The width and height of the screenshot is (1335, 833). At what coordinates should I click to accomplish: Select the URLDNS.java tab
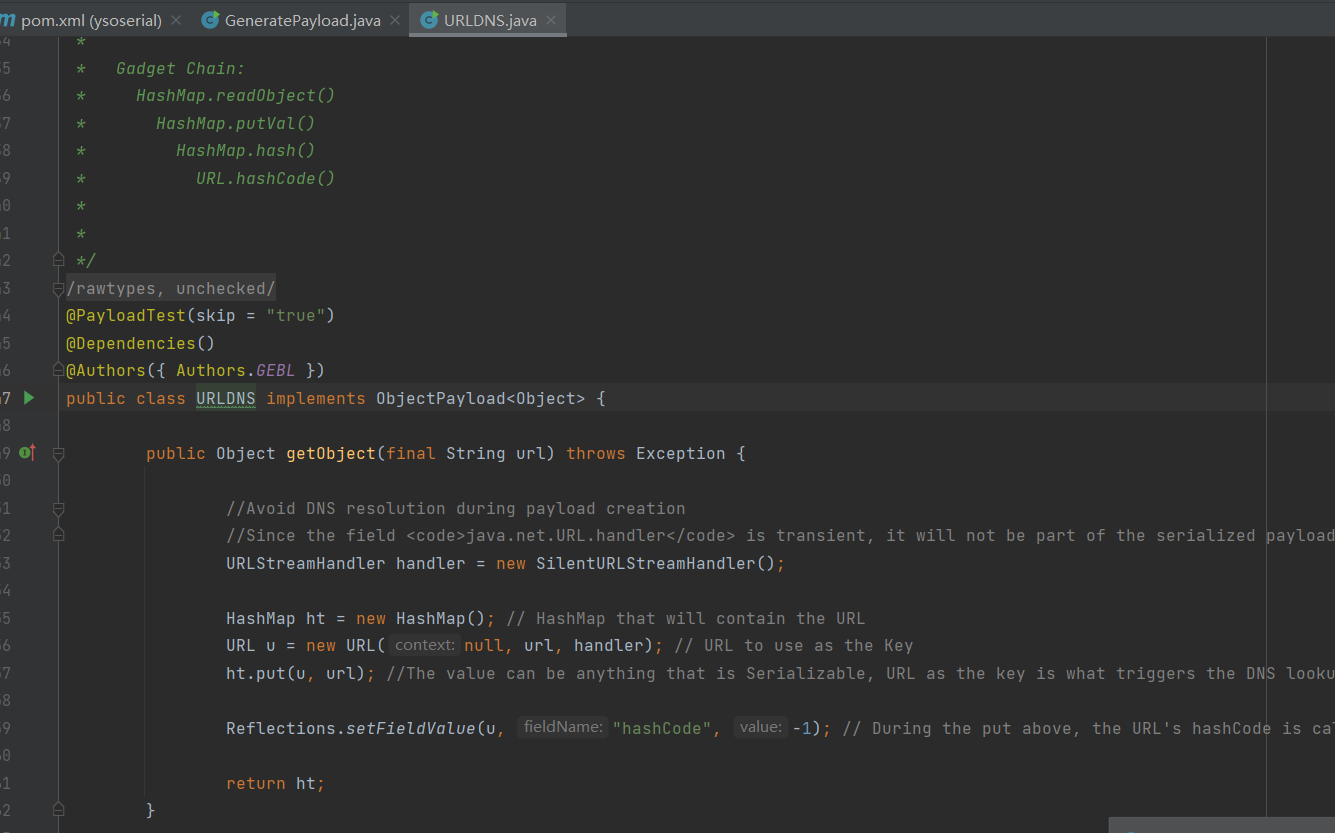pyautogui.click(x=490, y=20)
